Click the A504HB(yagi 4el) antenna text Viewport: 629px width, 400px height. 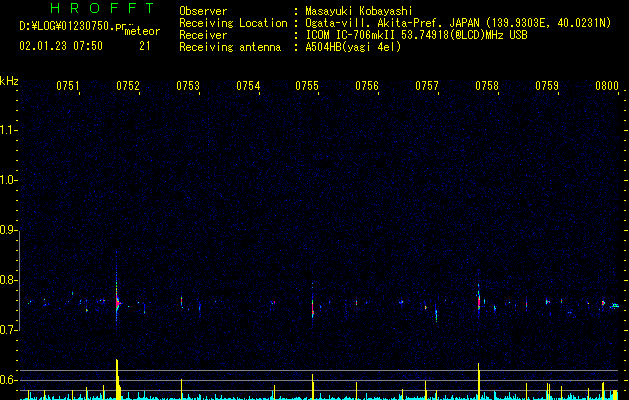[353, 47]
